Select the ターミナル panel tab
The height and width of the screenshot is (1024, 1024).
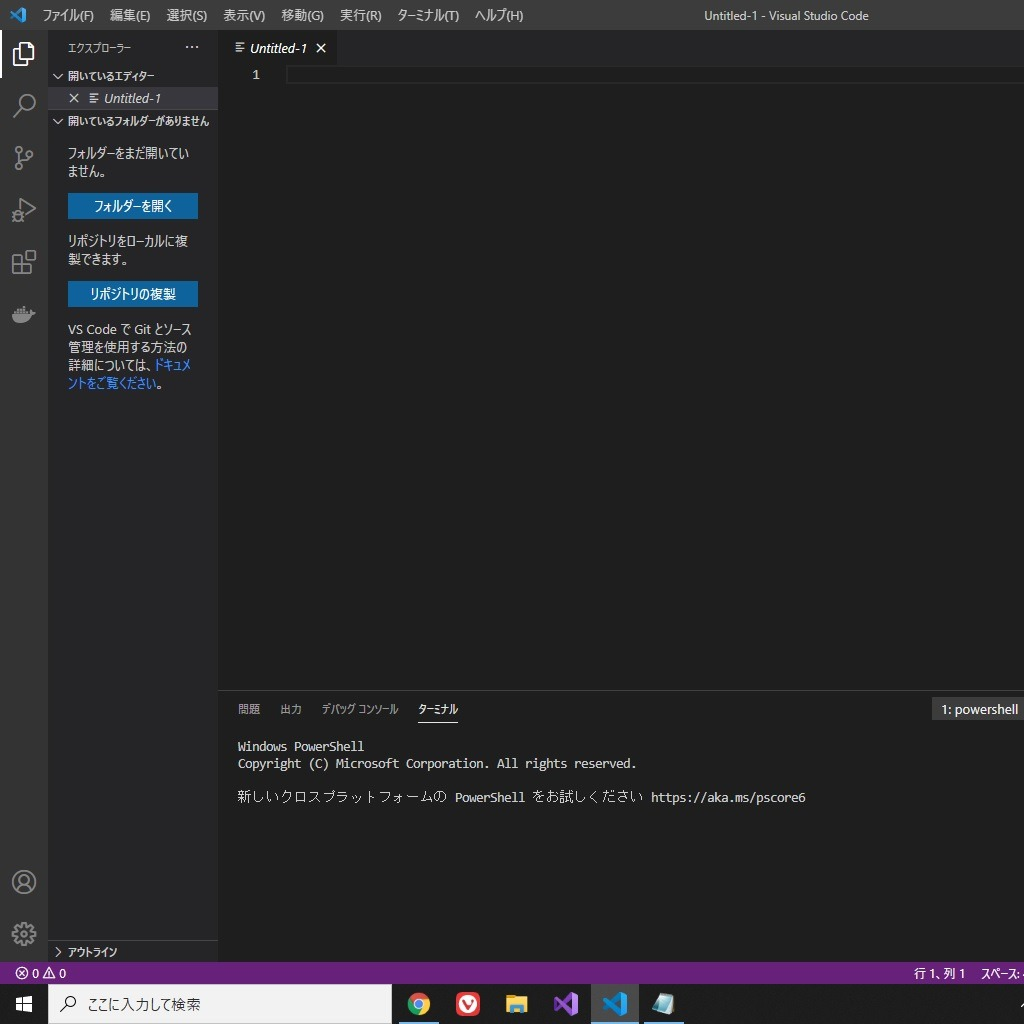[438, 709]
